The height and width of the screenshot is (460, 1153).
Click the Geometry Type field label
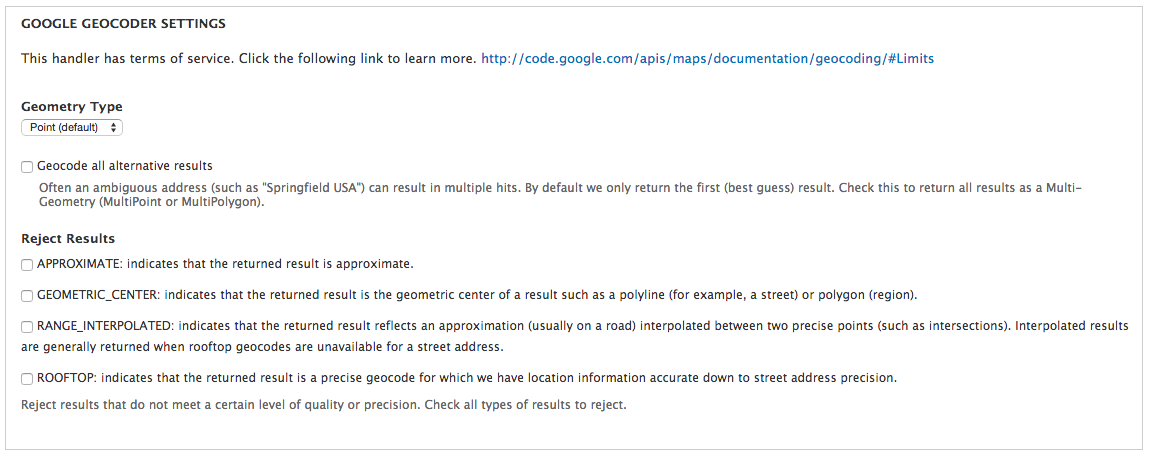point(72,107)
